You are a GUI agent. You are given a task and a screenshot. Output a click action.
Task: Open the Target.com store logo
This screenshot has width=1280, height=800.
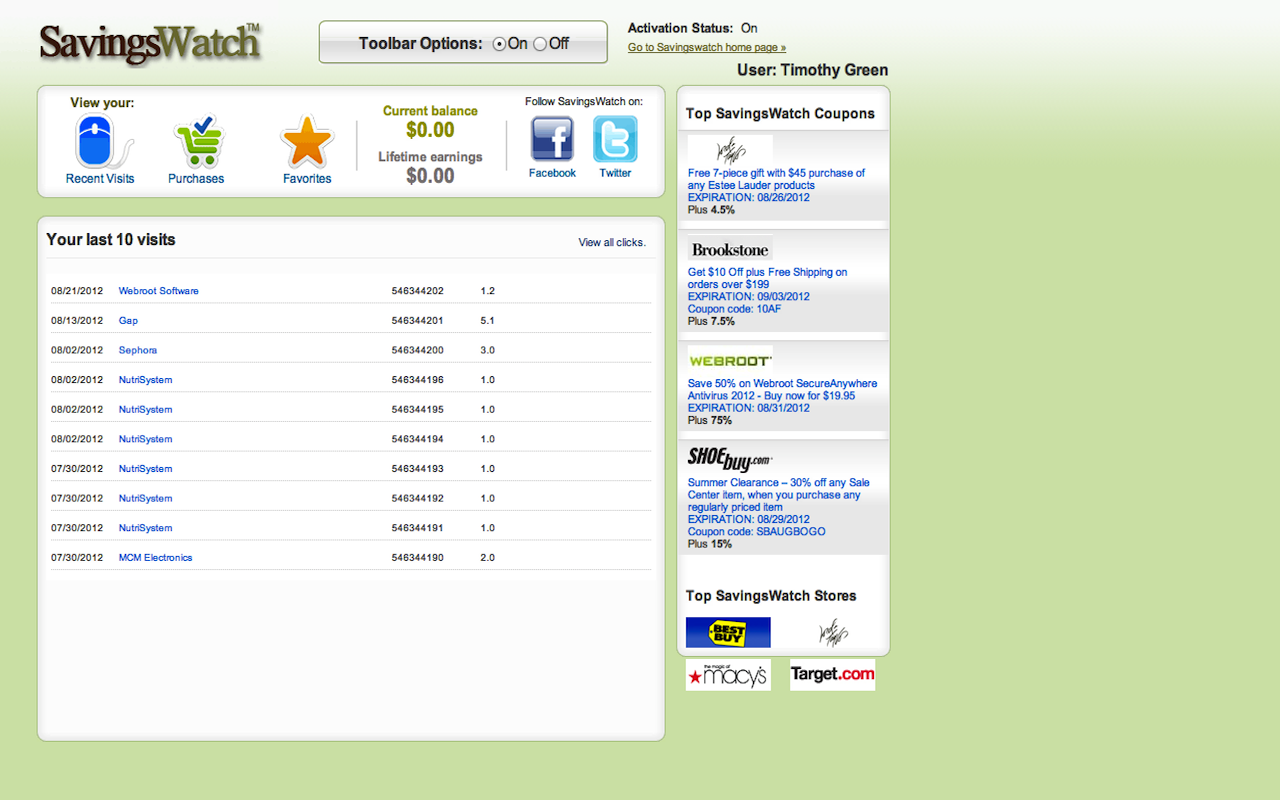[x=832, y=675]
